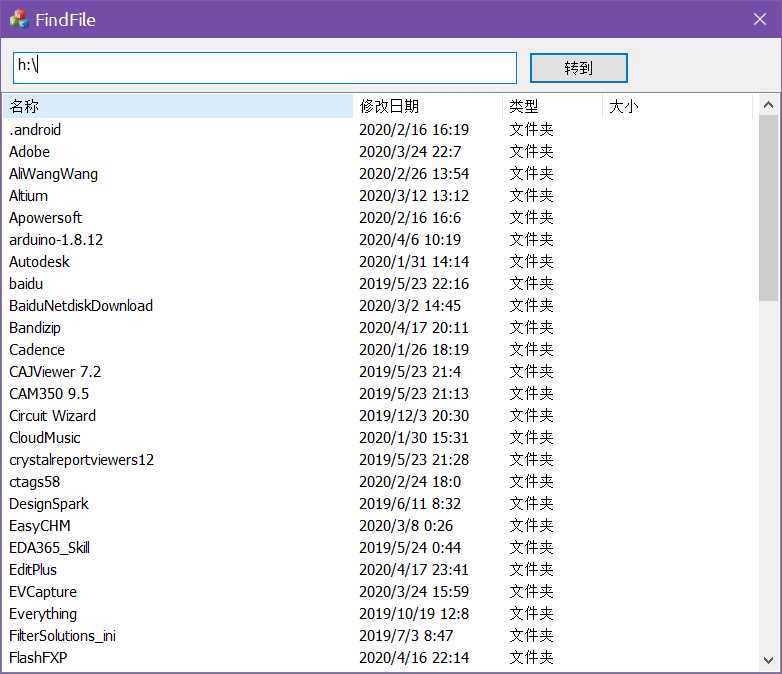
Task: Select the AliWangWang folder
Action: coord(53,174)
